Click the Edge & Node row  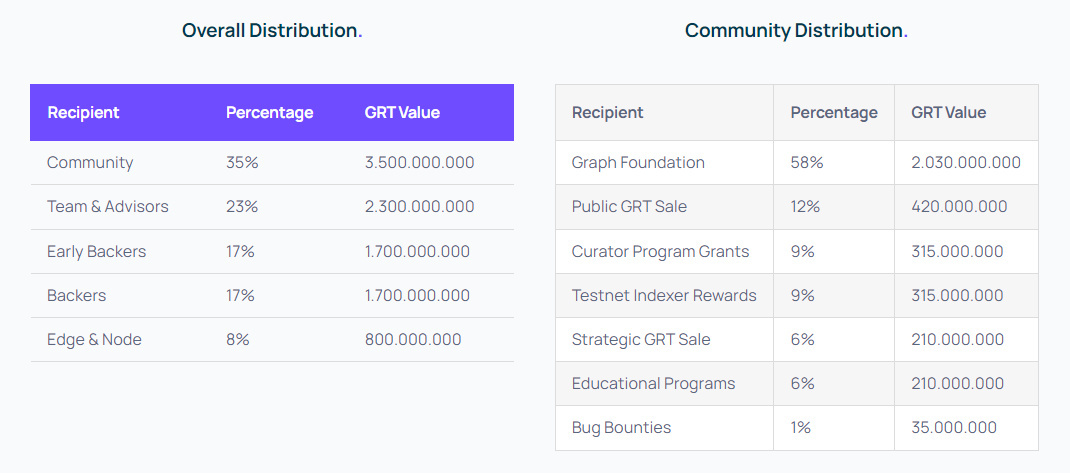[272, 339]
